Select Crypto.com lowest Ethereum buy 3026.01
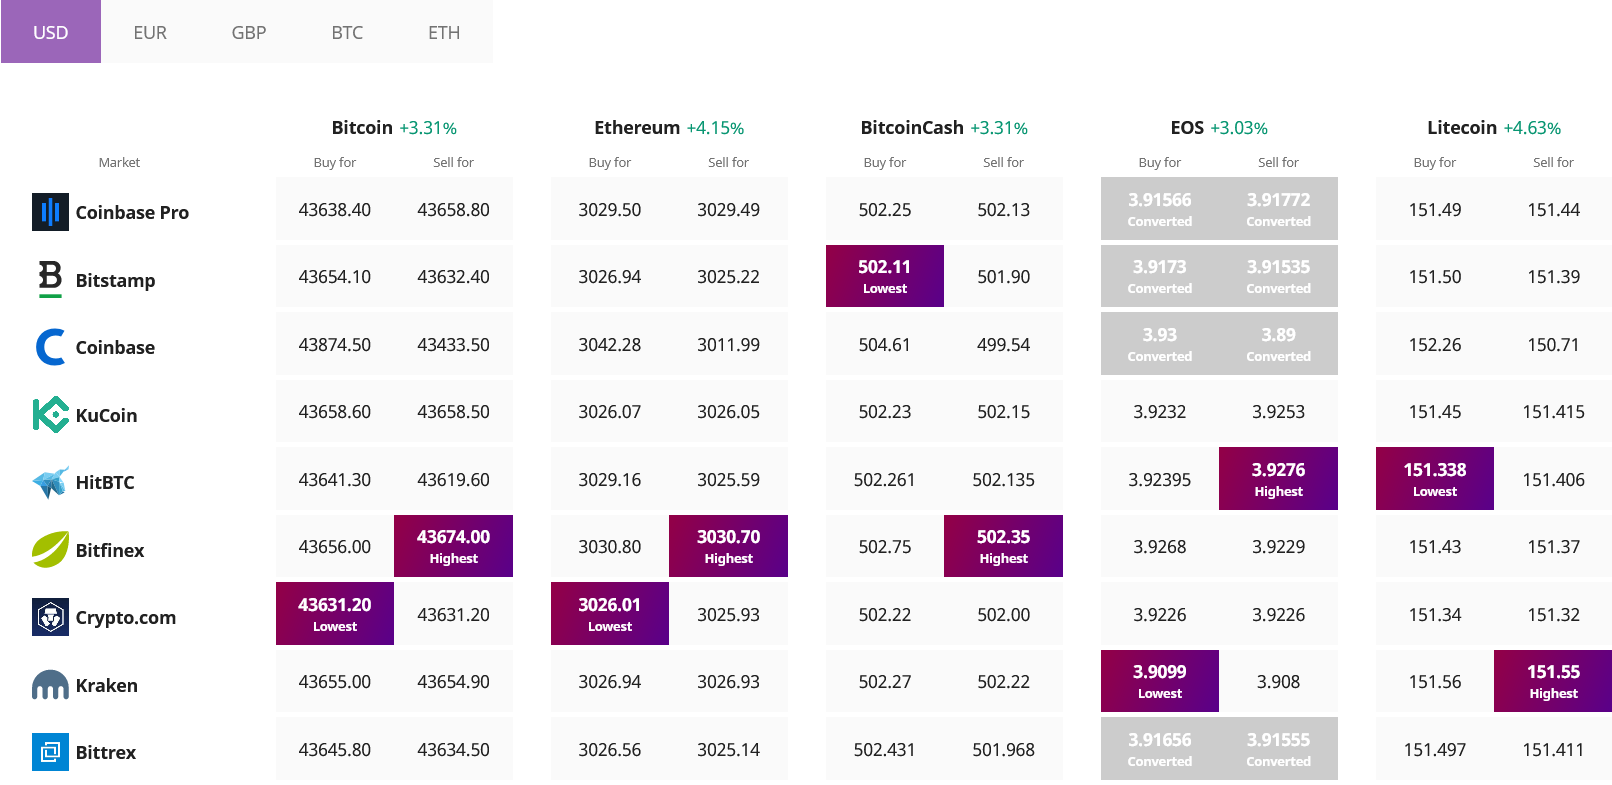 (x=610, y=614)
